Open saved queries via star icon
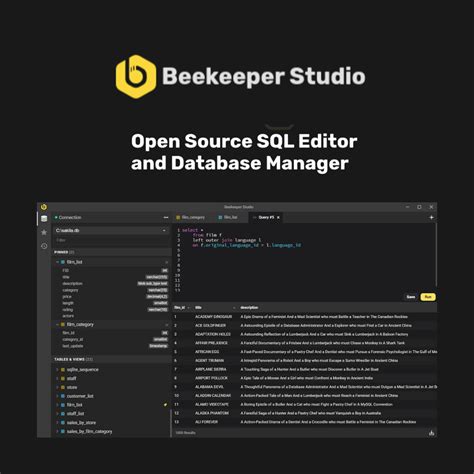The height and width of the screenshot is (474, 474). point(44,232)
